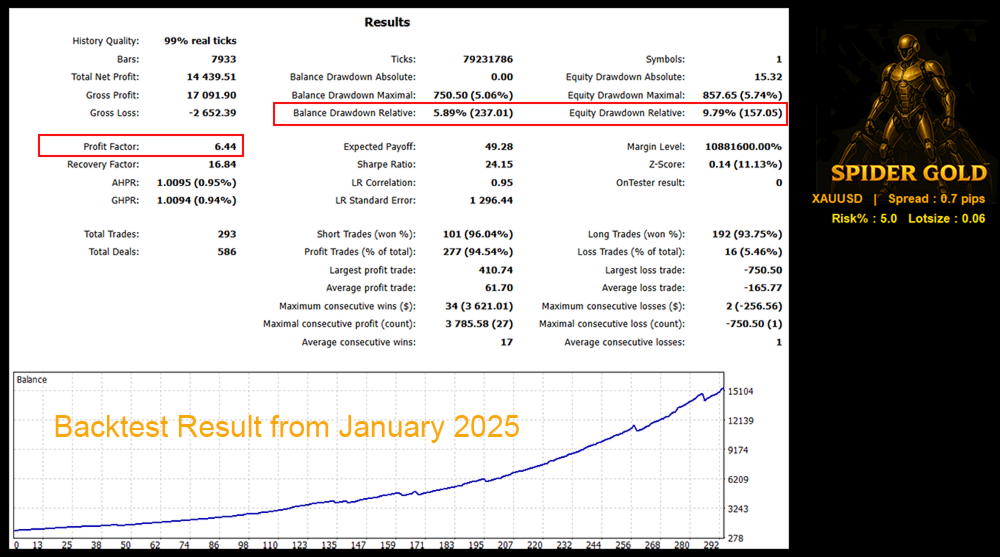Click Profit Factor value 6.44
This screenshot has width=1000, height=557.
tap(225, 147)
